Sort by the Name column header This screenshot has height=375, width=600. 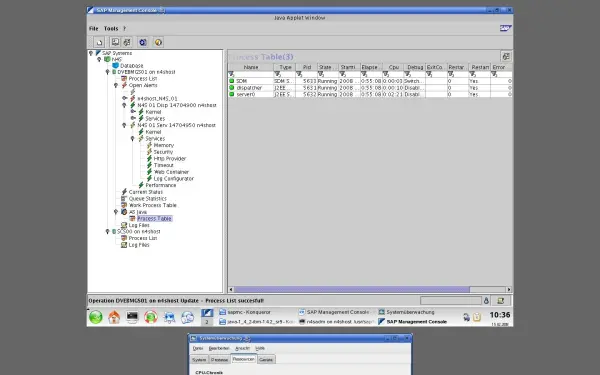[x=251, y=67]
